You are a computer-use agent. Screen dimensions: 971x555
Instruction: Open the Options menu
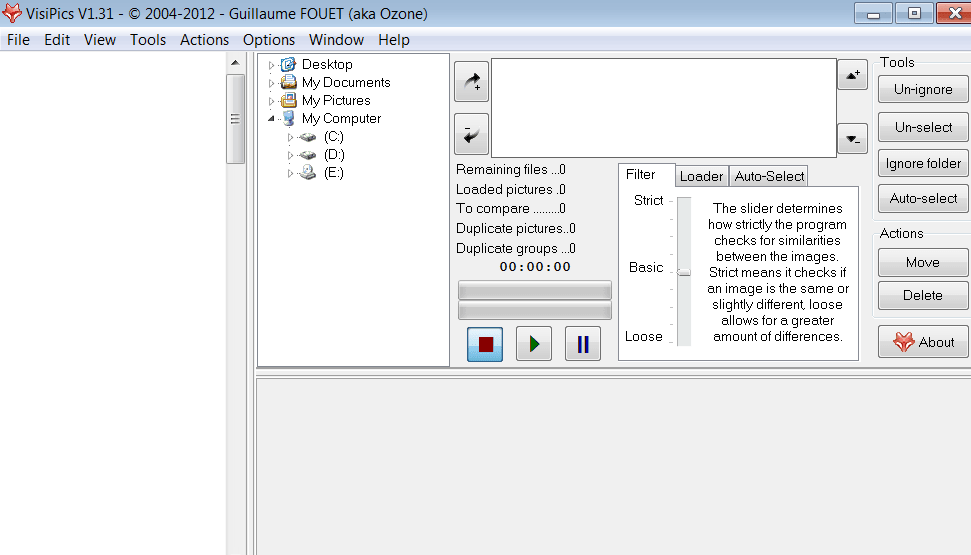(x=269, y=40)
